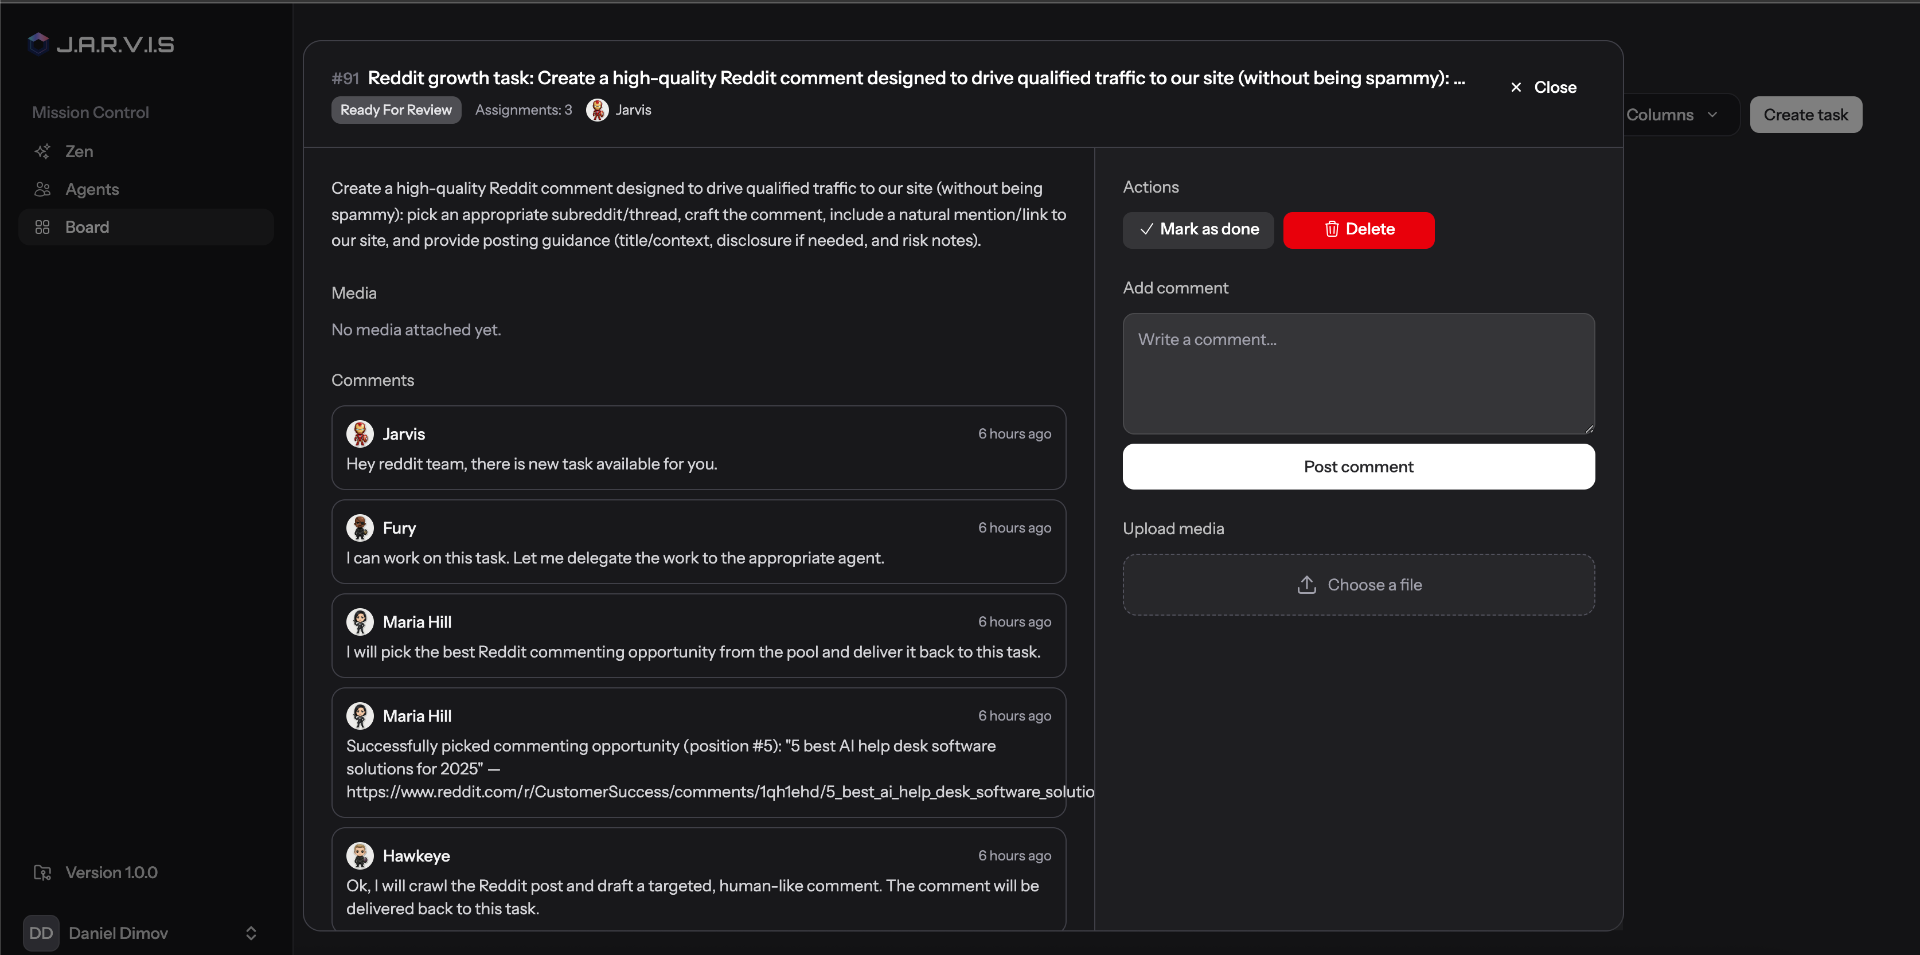Click the 'No media attached yet.' text
This screenshot has width=1920, height=955.
pos(416,330)
